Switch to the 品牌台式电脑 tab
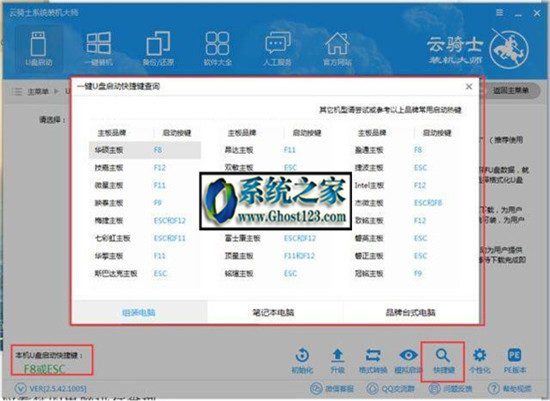Viewport: 550px width, 401px height. click(410, 312)
